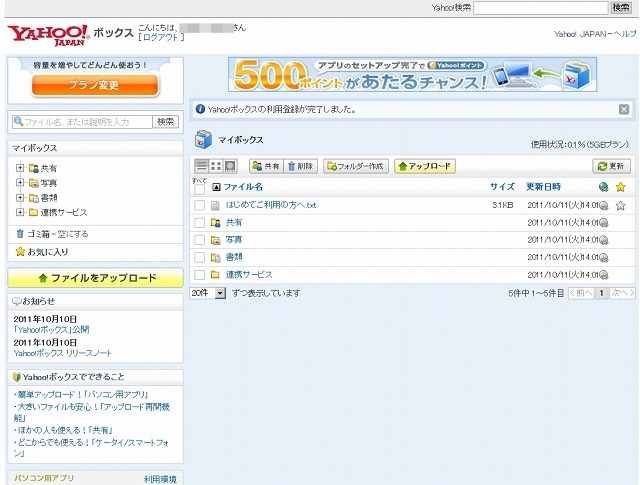Viewport: 640px width, 485px height.
Task: Click share status icon on 書類 row
Action: click(604, 258)
